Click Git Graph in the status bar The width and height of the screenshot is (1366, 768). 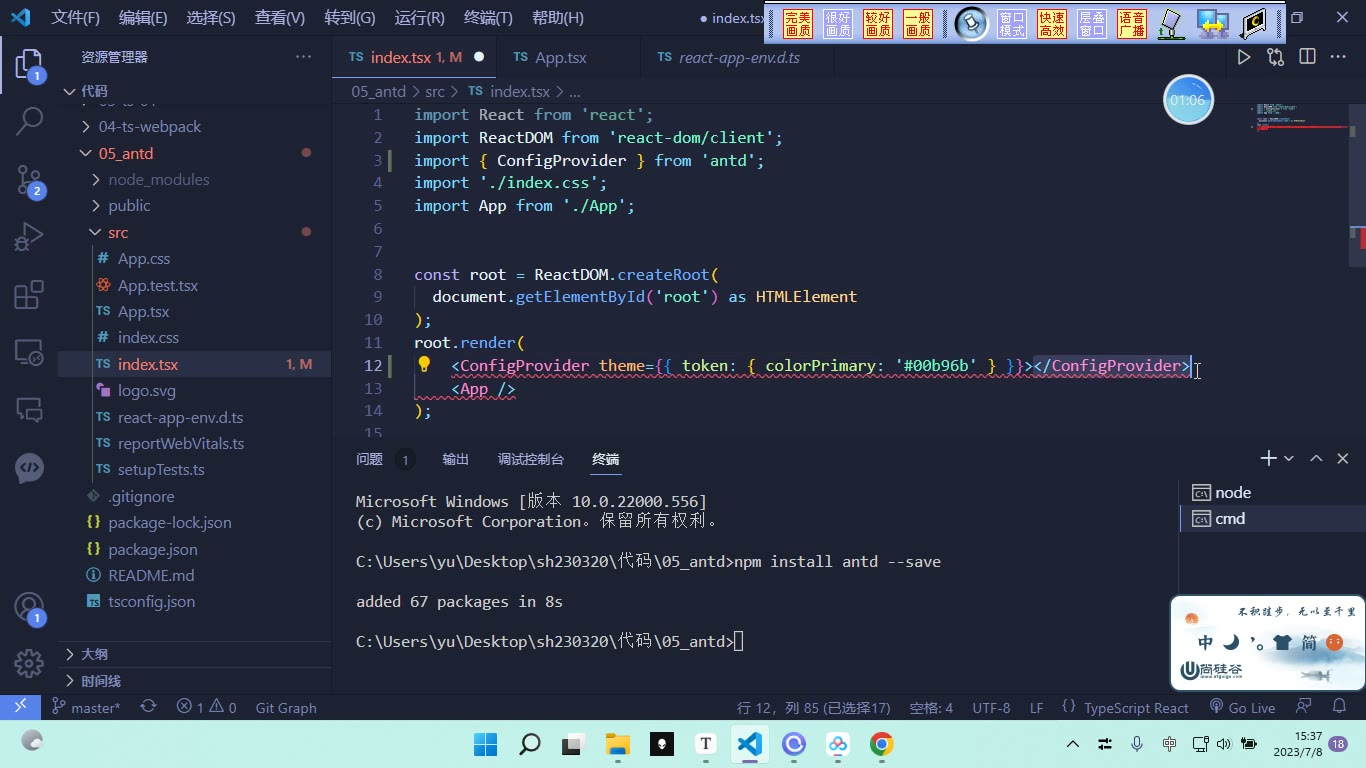click(286, 707)
